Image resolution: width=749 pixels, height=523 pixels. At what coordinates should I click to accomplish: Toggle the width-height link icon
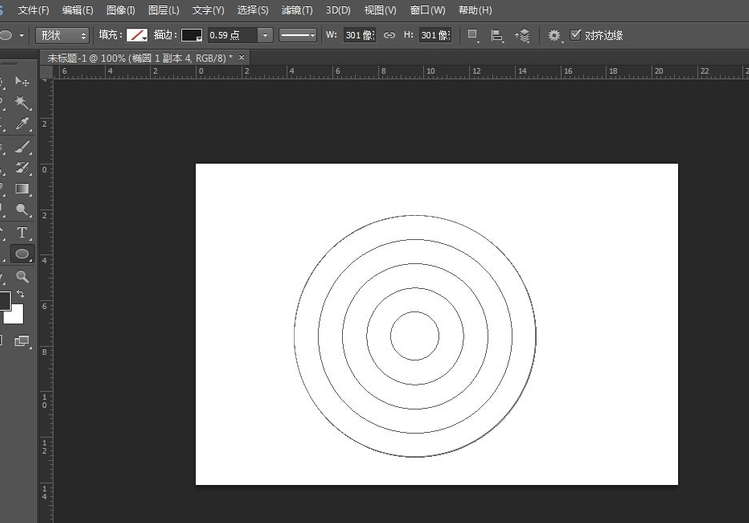point(390,35)
